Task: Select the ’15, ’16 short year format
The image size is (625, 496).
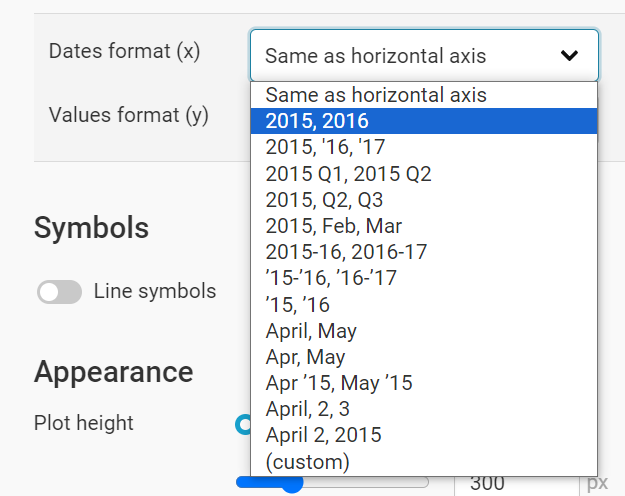Action: tap(424, 305)
